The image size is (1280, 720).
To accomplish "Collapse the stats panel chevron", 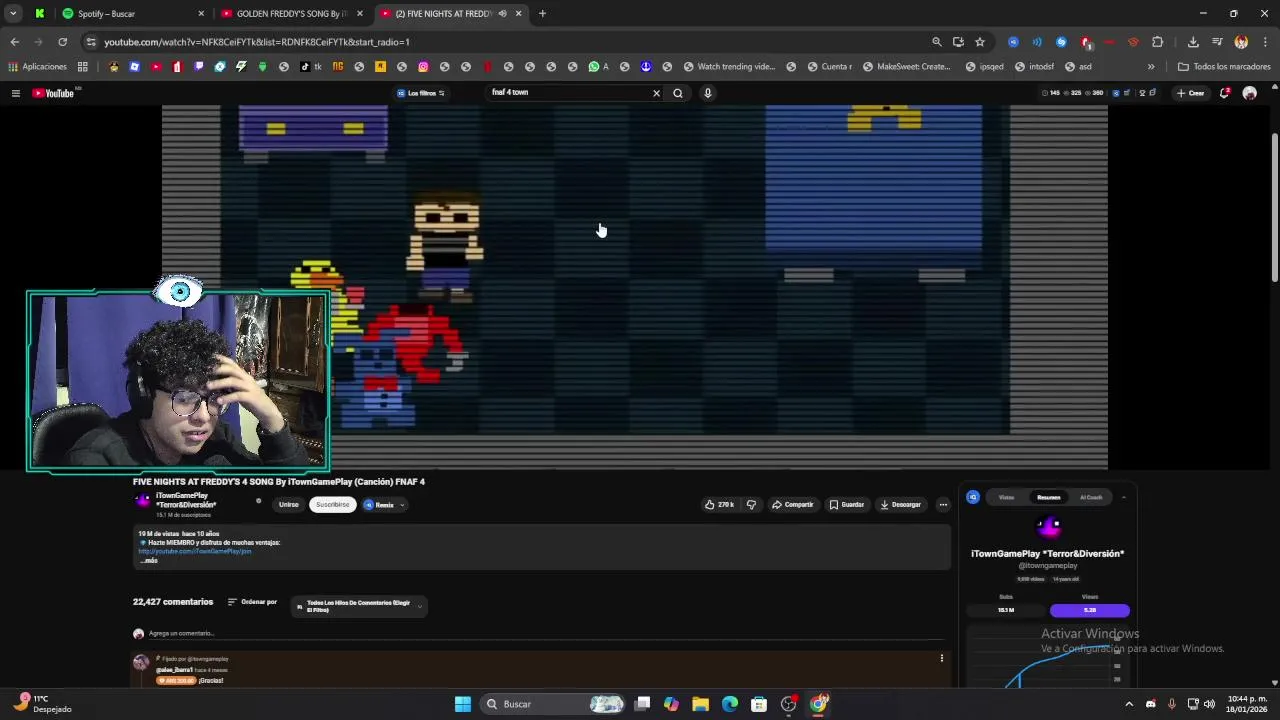I will pyautogui.click(x=1123, y=497).
